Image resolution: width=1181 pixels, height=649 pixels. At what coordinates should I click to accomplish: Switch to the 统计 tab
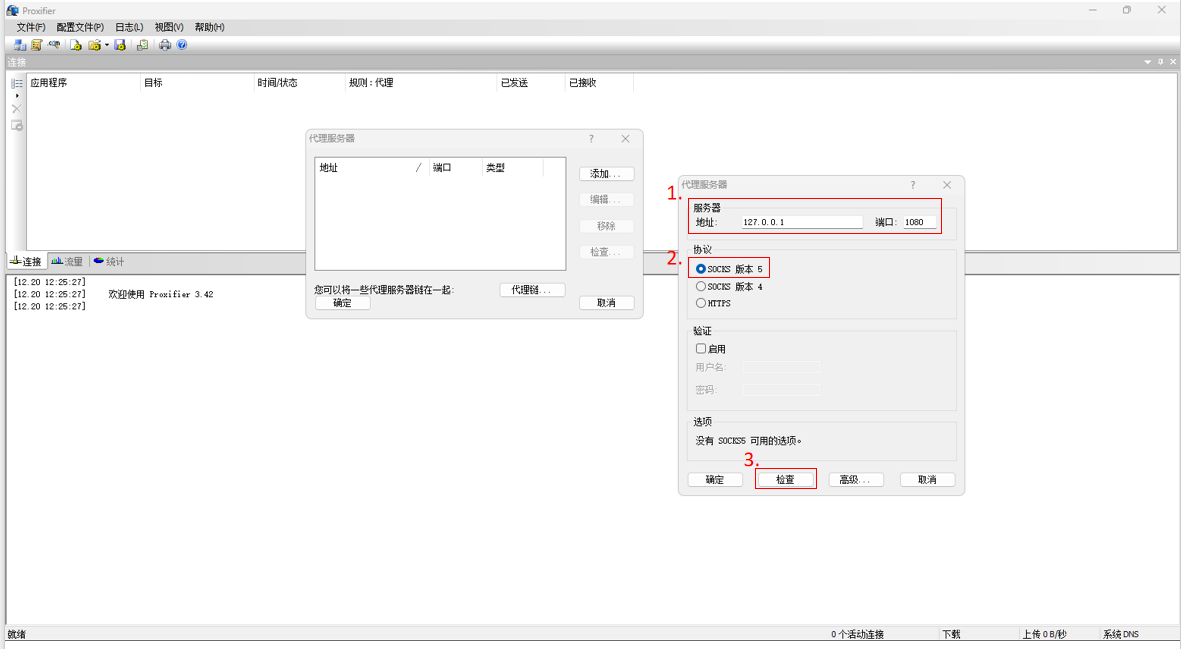click(x=108, y=261)
